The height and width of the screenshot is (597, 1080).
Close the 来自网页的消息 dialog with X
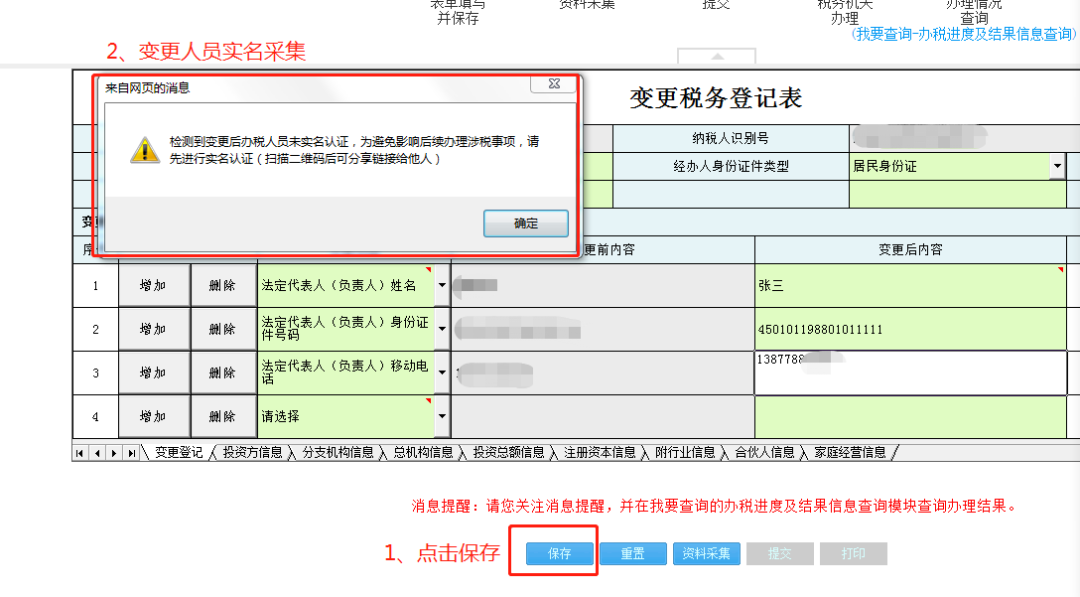(554, 84)
